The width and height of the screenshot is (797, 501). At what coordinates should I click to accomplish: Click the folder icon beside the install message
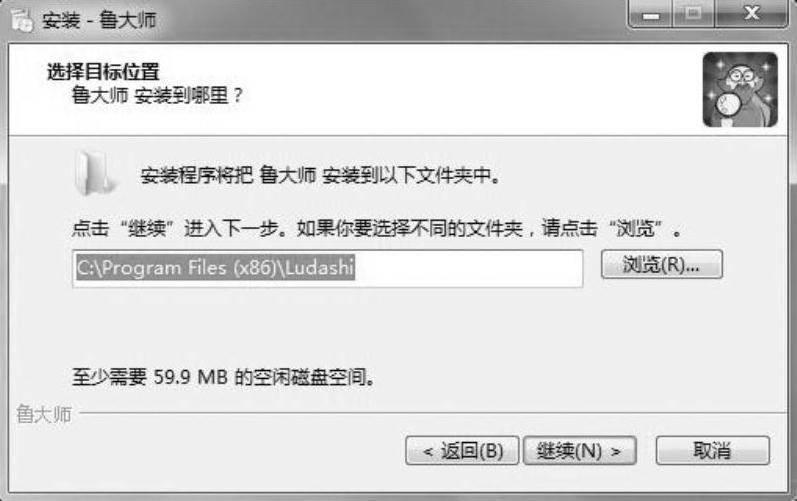coord(95,174)
